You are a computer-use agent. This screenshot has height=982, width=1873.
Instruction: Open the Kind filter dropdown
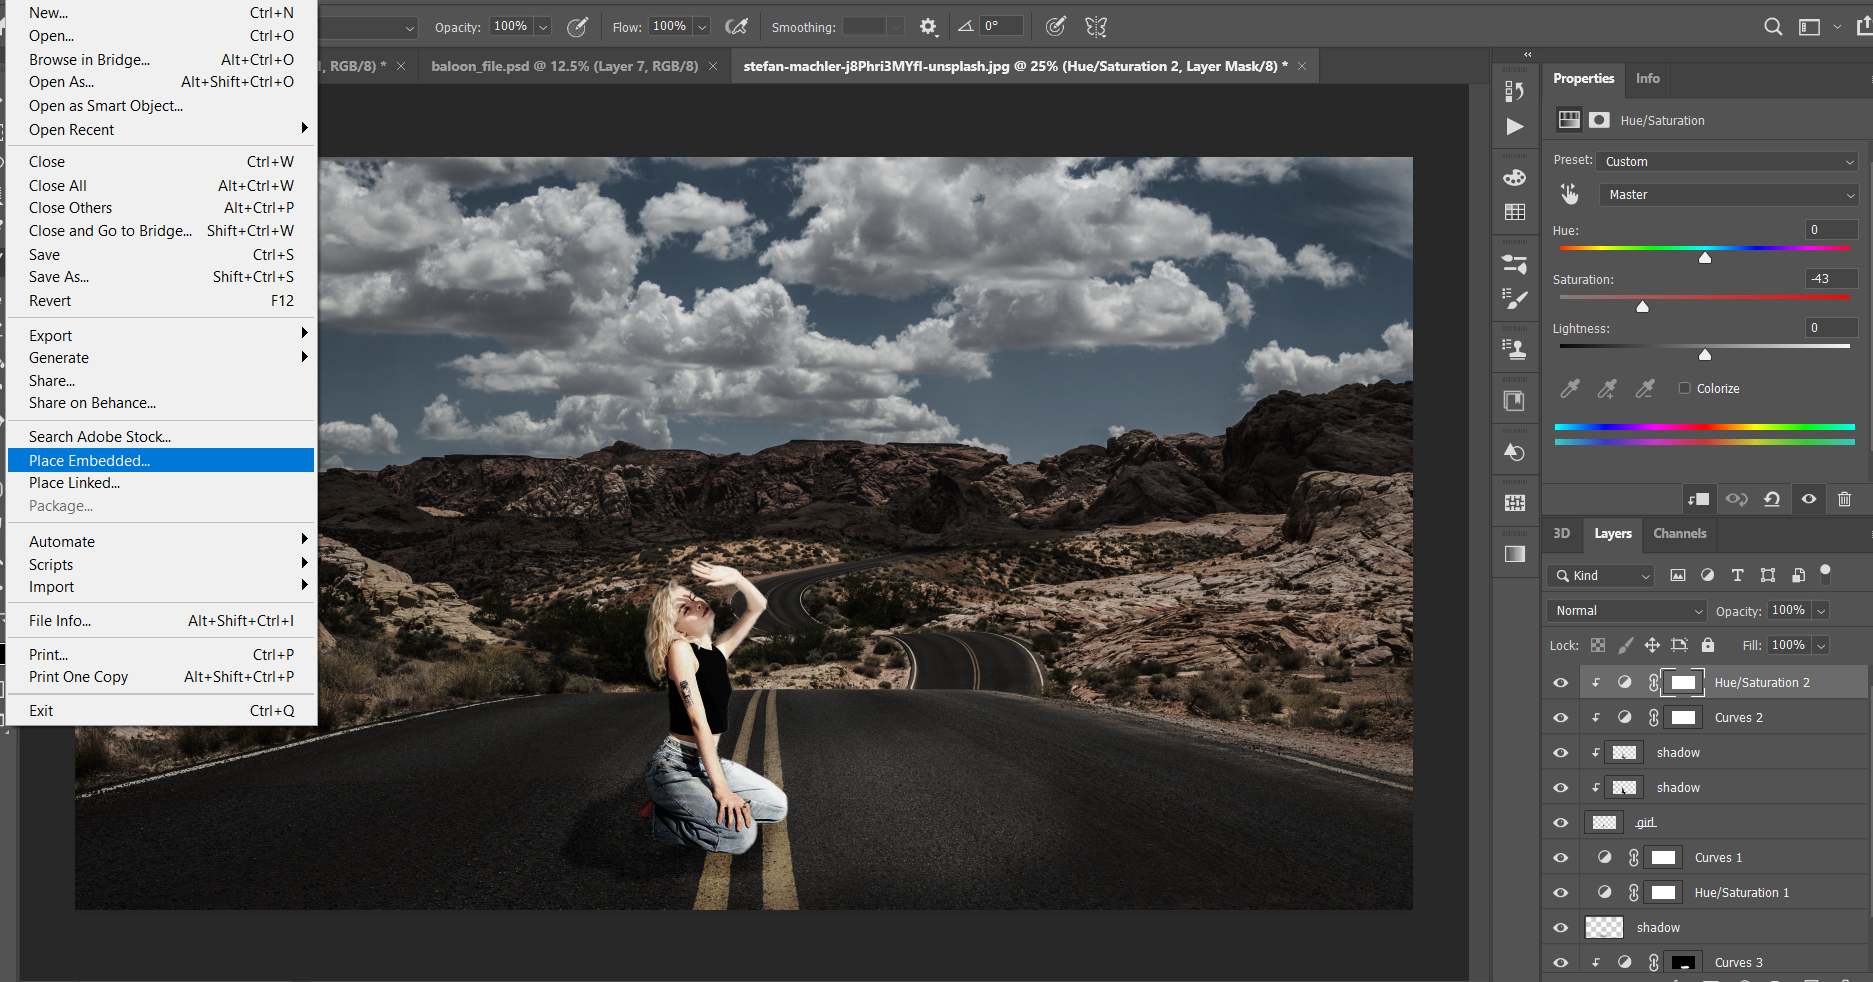pyautogui.click(x=1600, y=575)
